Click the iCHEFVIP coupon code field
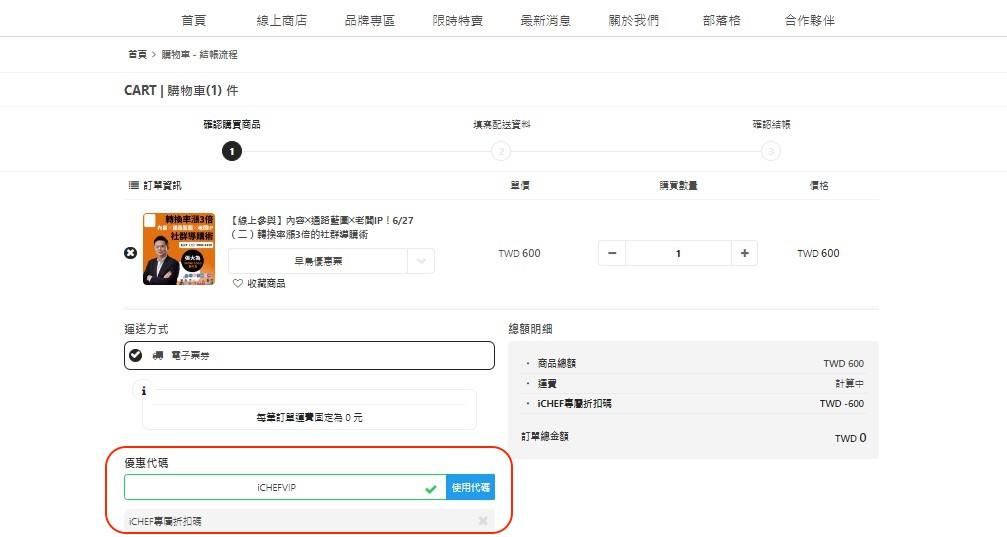This screenshot has width=1007, height=537. click(x=275, y=487)
